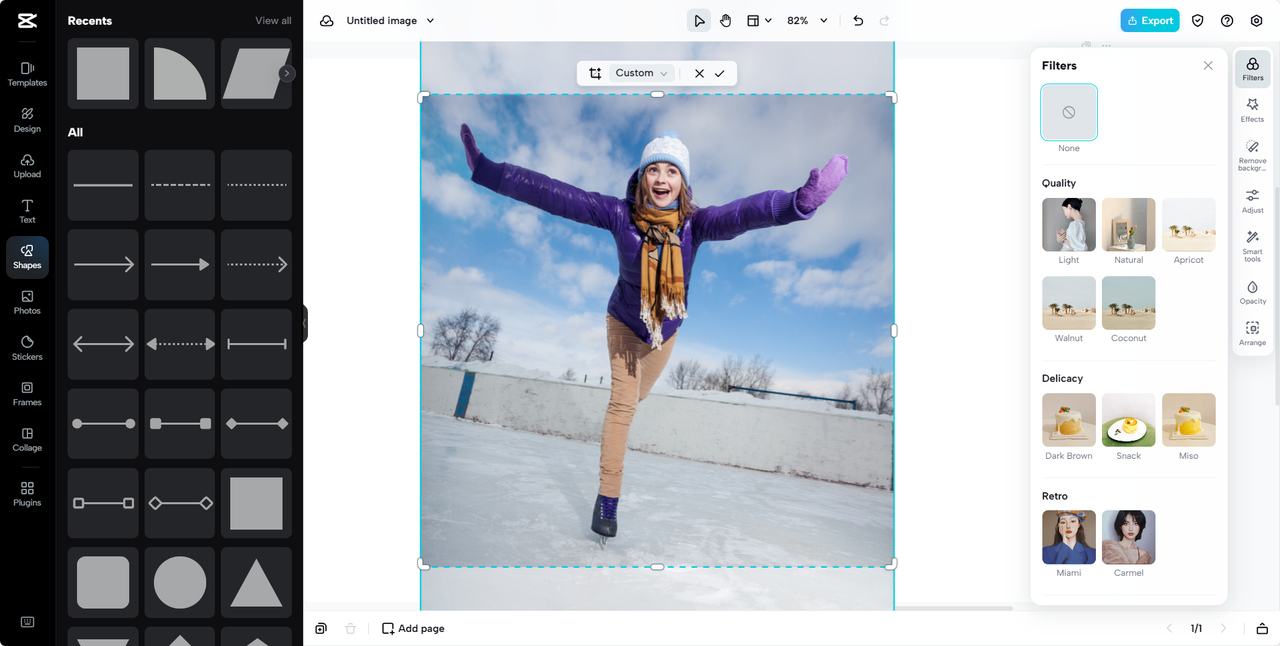Open the Plugins sidebar panel
This screenshot has width=1280, height=646.
click(27, 494)
